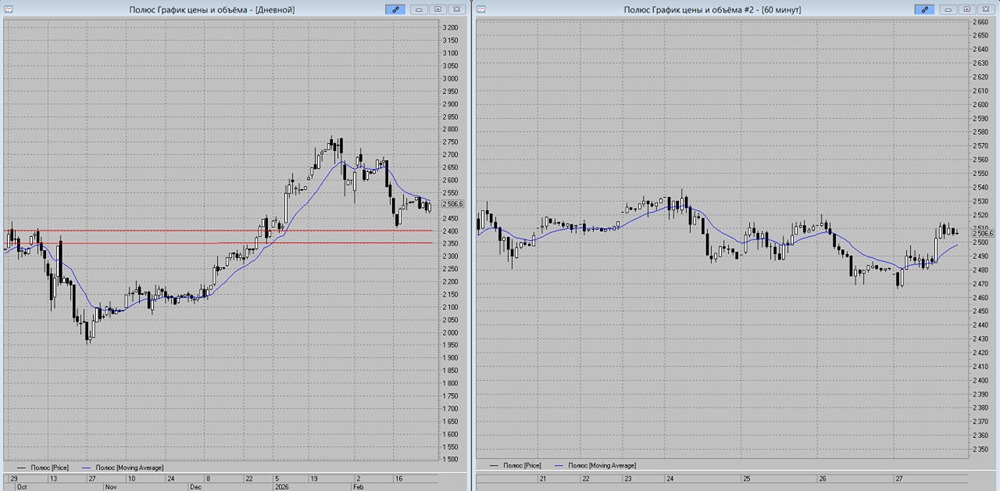Click date label 13 on Дневной time axis

[54, 478]
